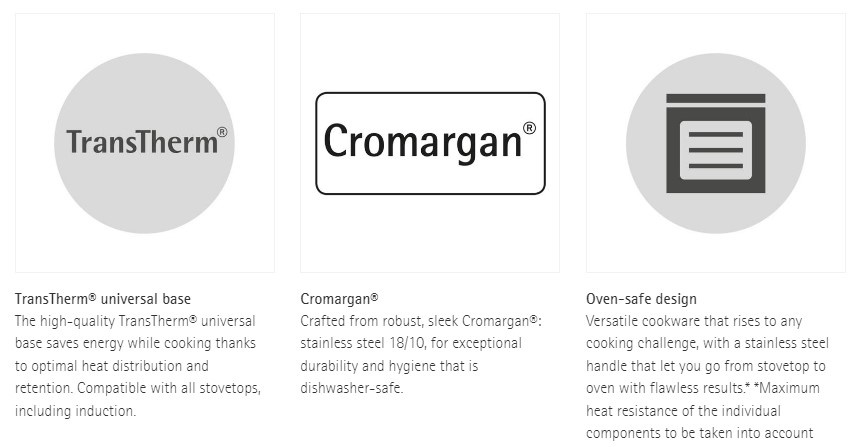
Task: Click the oven-safe oven icon
Action: [715, 143]
